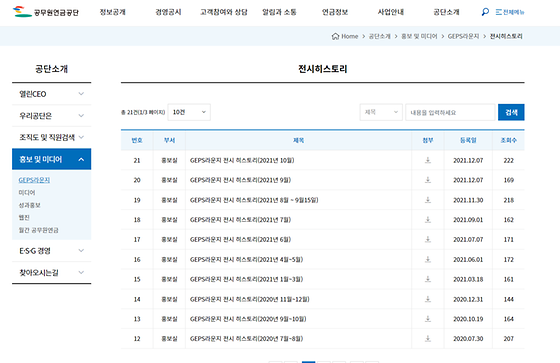Image resolution: width=560 pixels, height=363 pixels.
Task: Select 월간 공무원연금 in sidebar submenu
Action: (x=39, y=230)
